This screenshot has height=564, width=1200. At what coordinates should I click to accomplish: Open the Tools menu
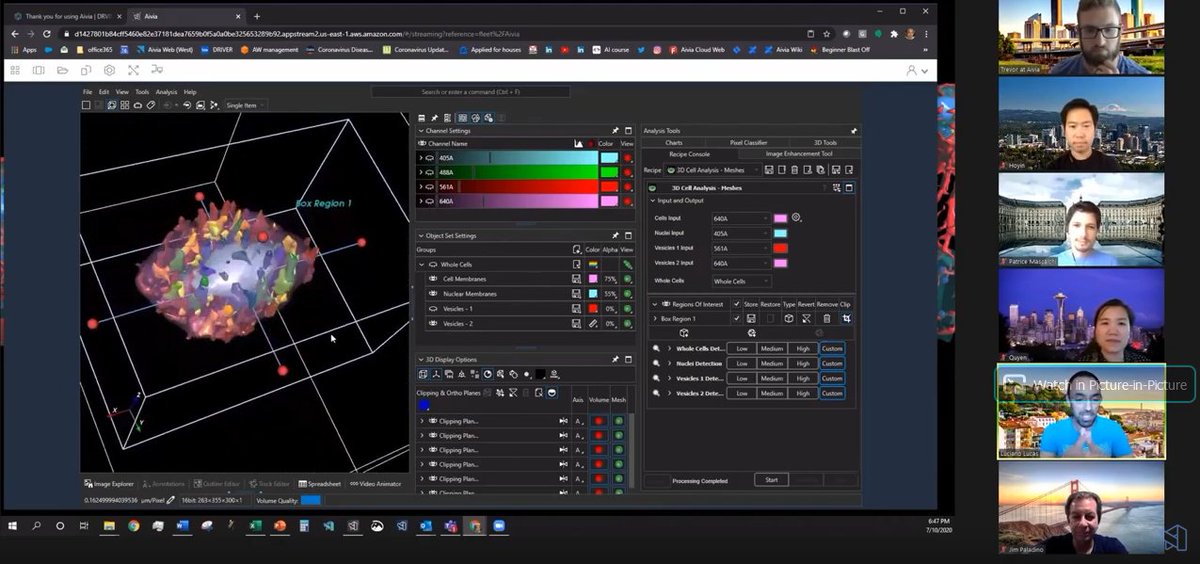coord(142,92)
